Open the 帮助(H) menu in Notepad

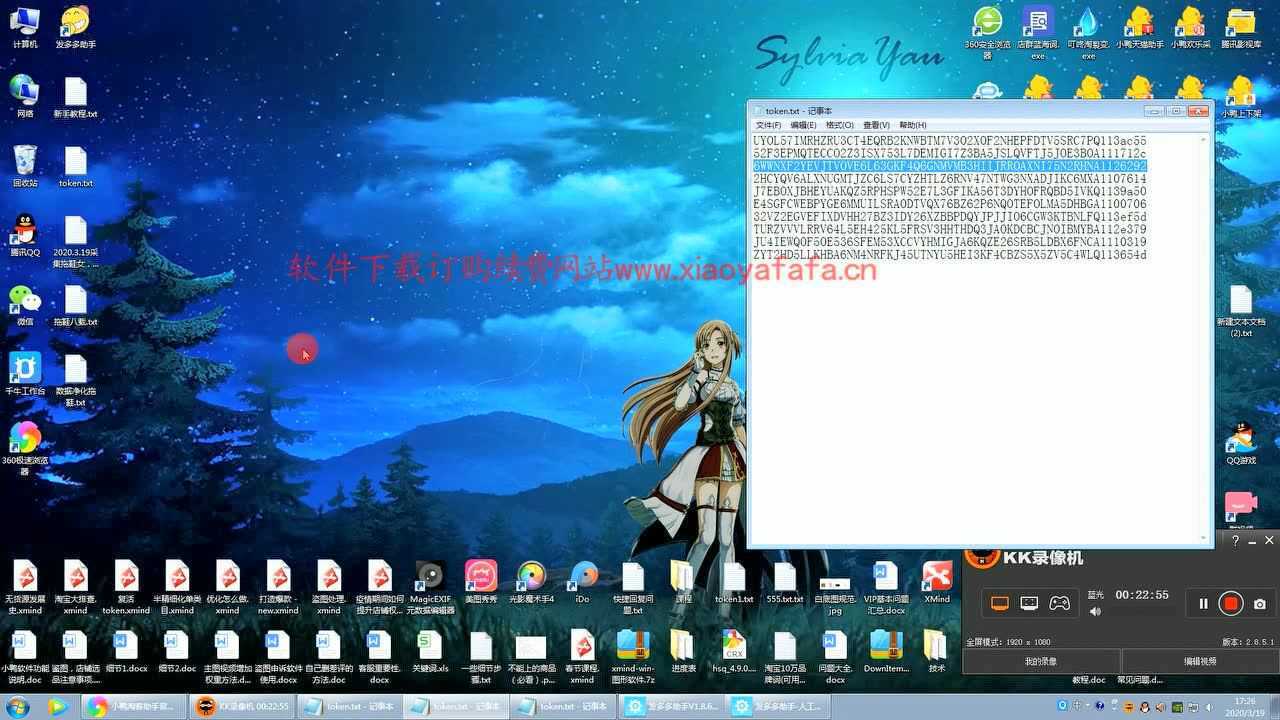pos(912,125)
